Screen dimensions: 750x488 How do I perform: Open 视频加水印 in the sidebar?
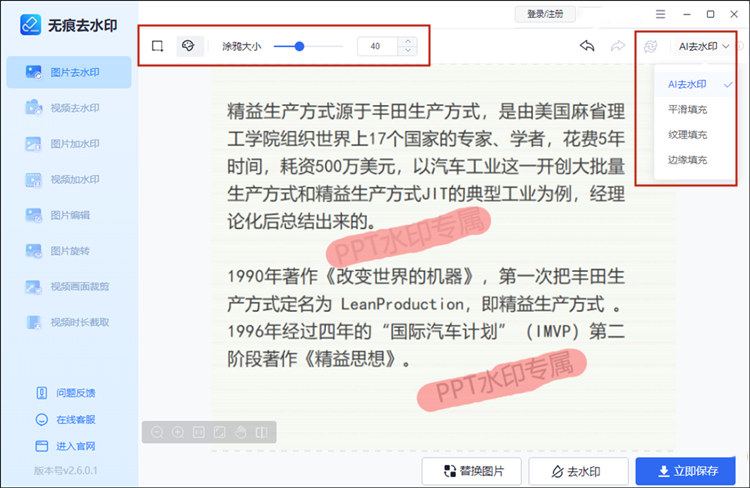69,179
